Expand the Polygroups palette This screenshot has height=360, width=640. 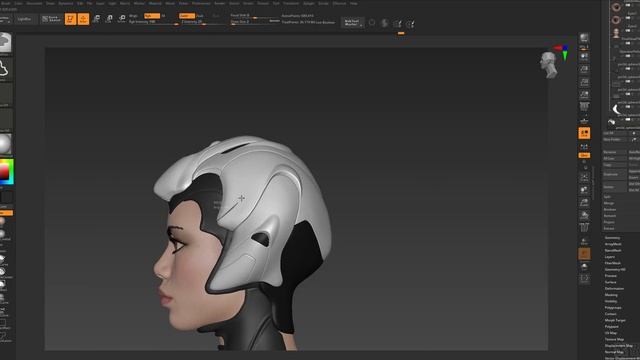(x=613, y=308)
